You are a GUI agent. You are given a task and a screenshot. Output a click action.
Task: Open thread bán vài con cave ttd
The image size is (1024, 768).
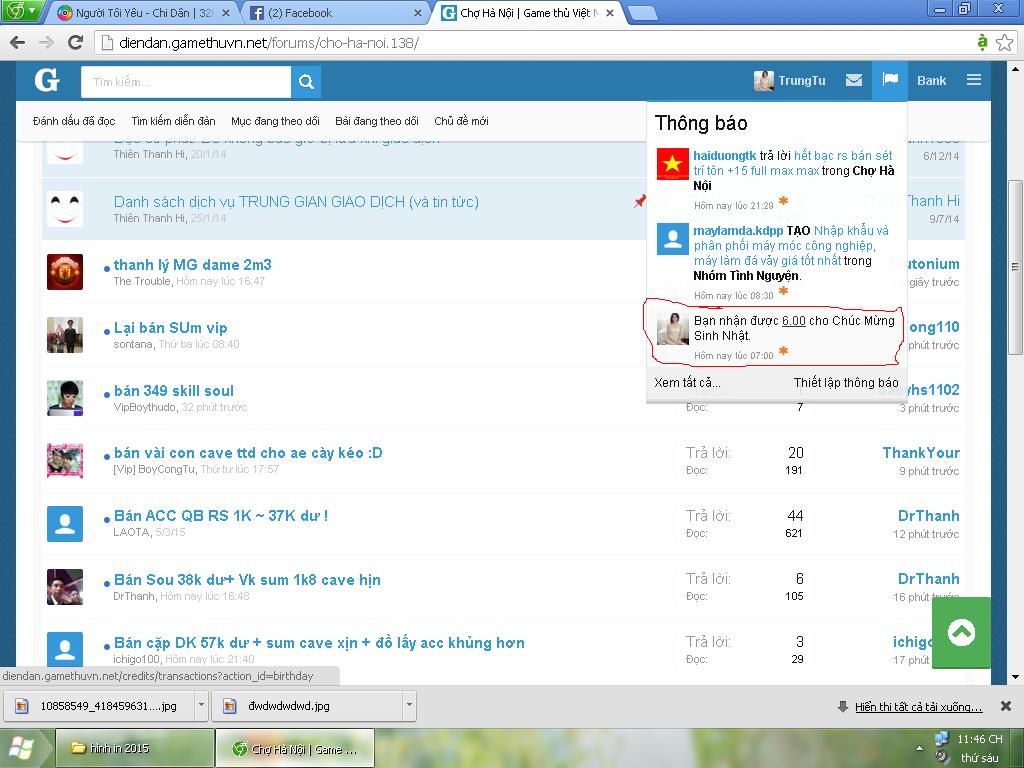tap(248, 453)
